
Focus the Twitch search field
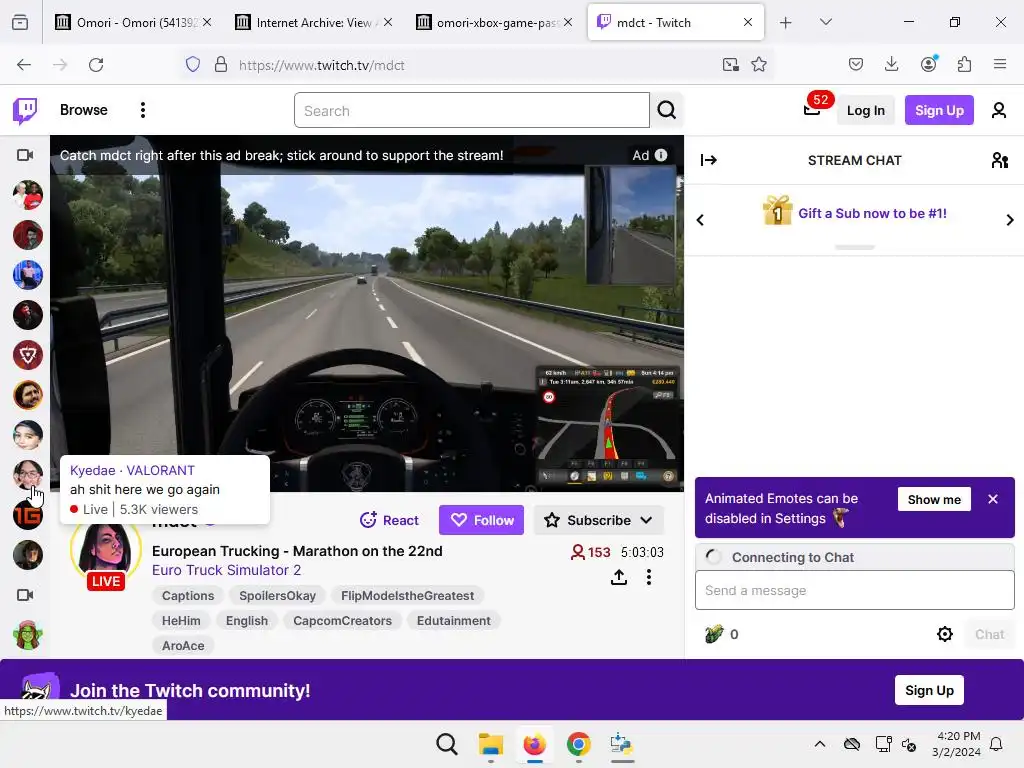tap(472, 110)
